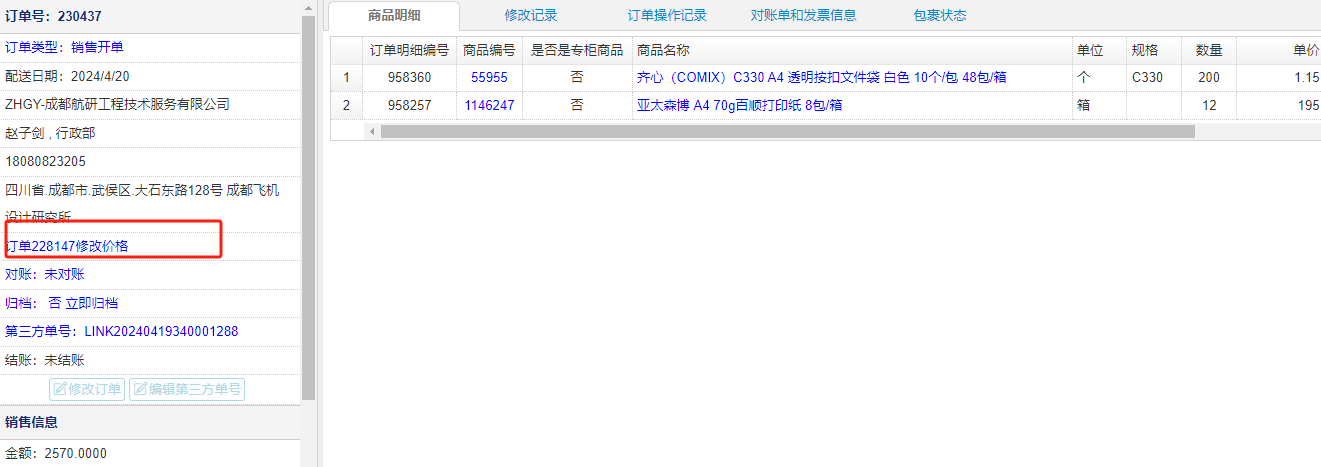Click 对账: 未对账 status
The height and width of the screenshot is (467, 1321).
pyautogui.click(x=45, y=274)
